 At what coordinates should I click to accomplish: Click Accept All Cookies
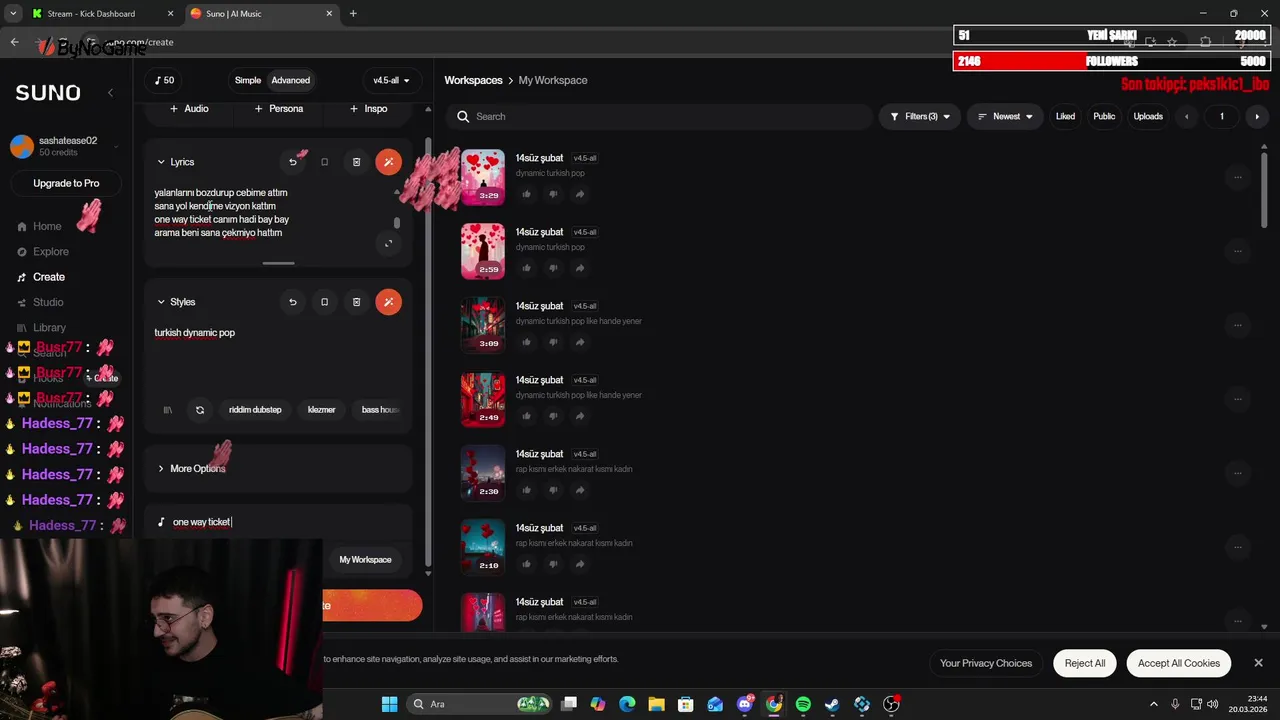[1179, 663]
